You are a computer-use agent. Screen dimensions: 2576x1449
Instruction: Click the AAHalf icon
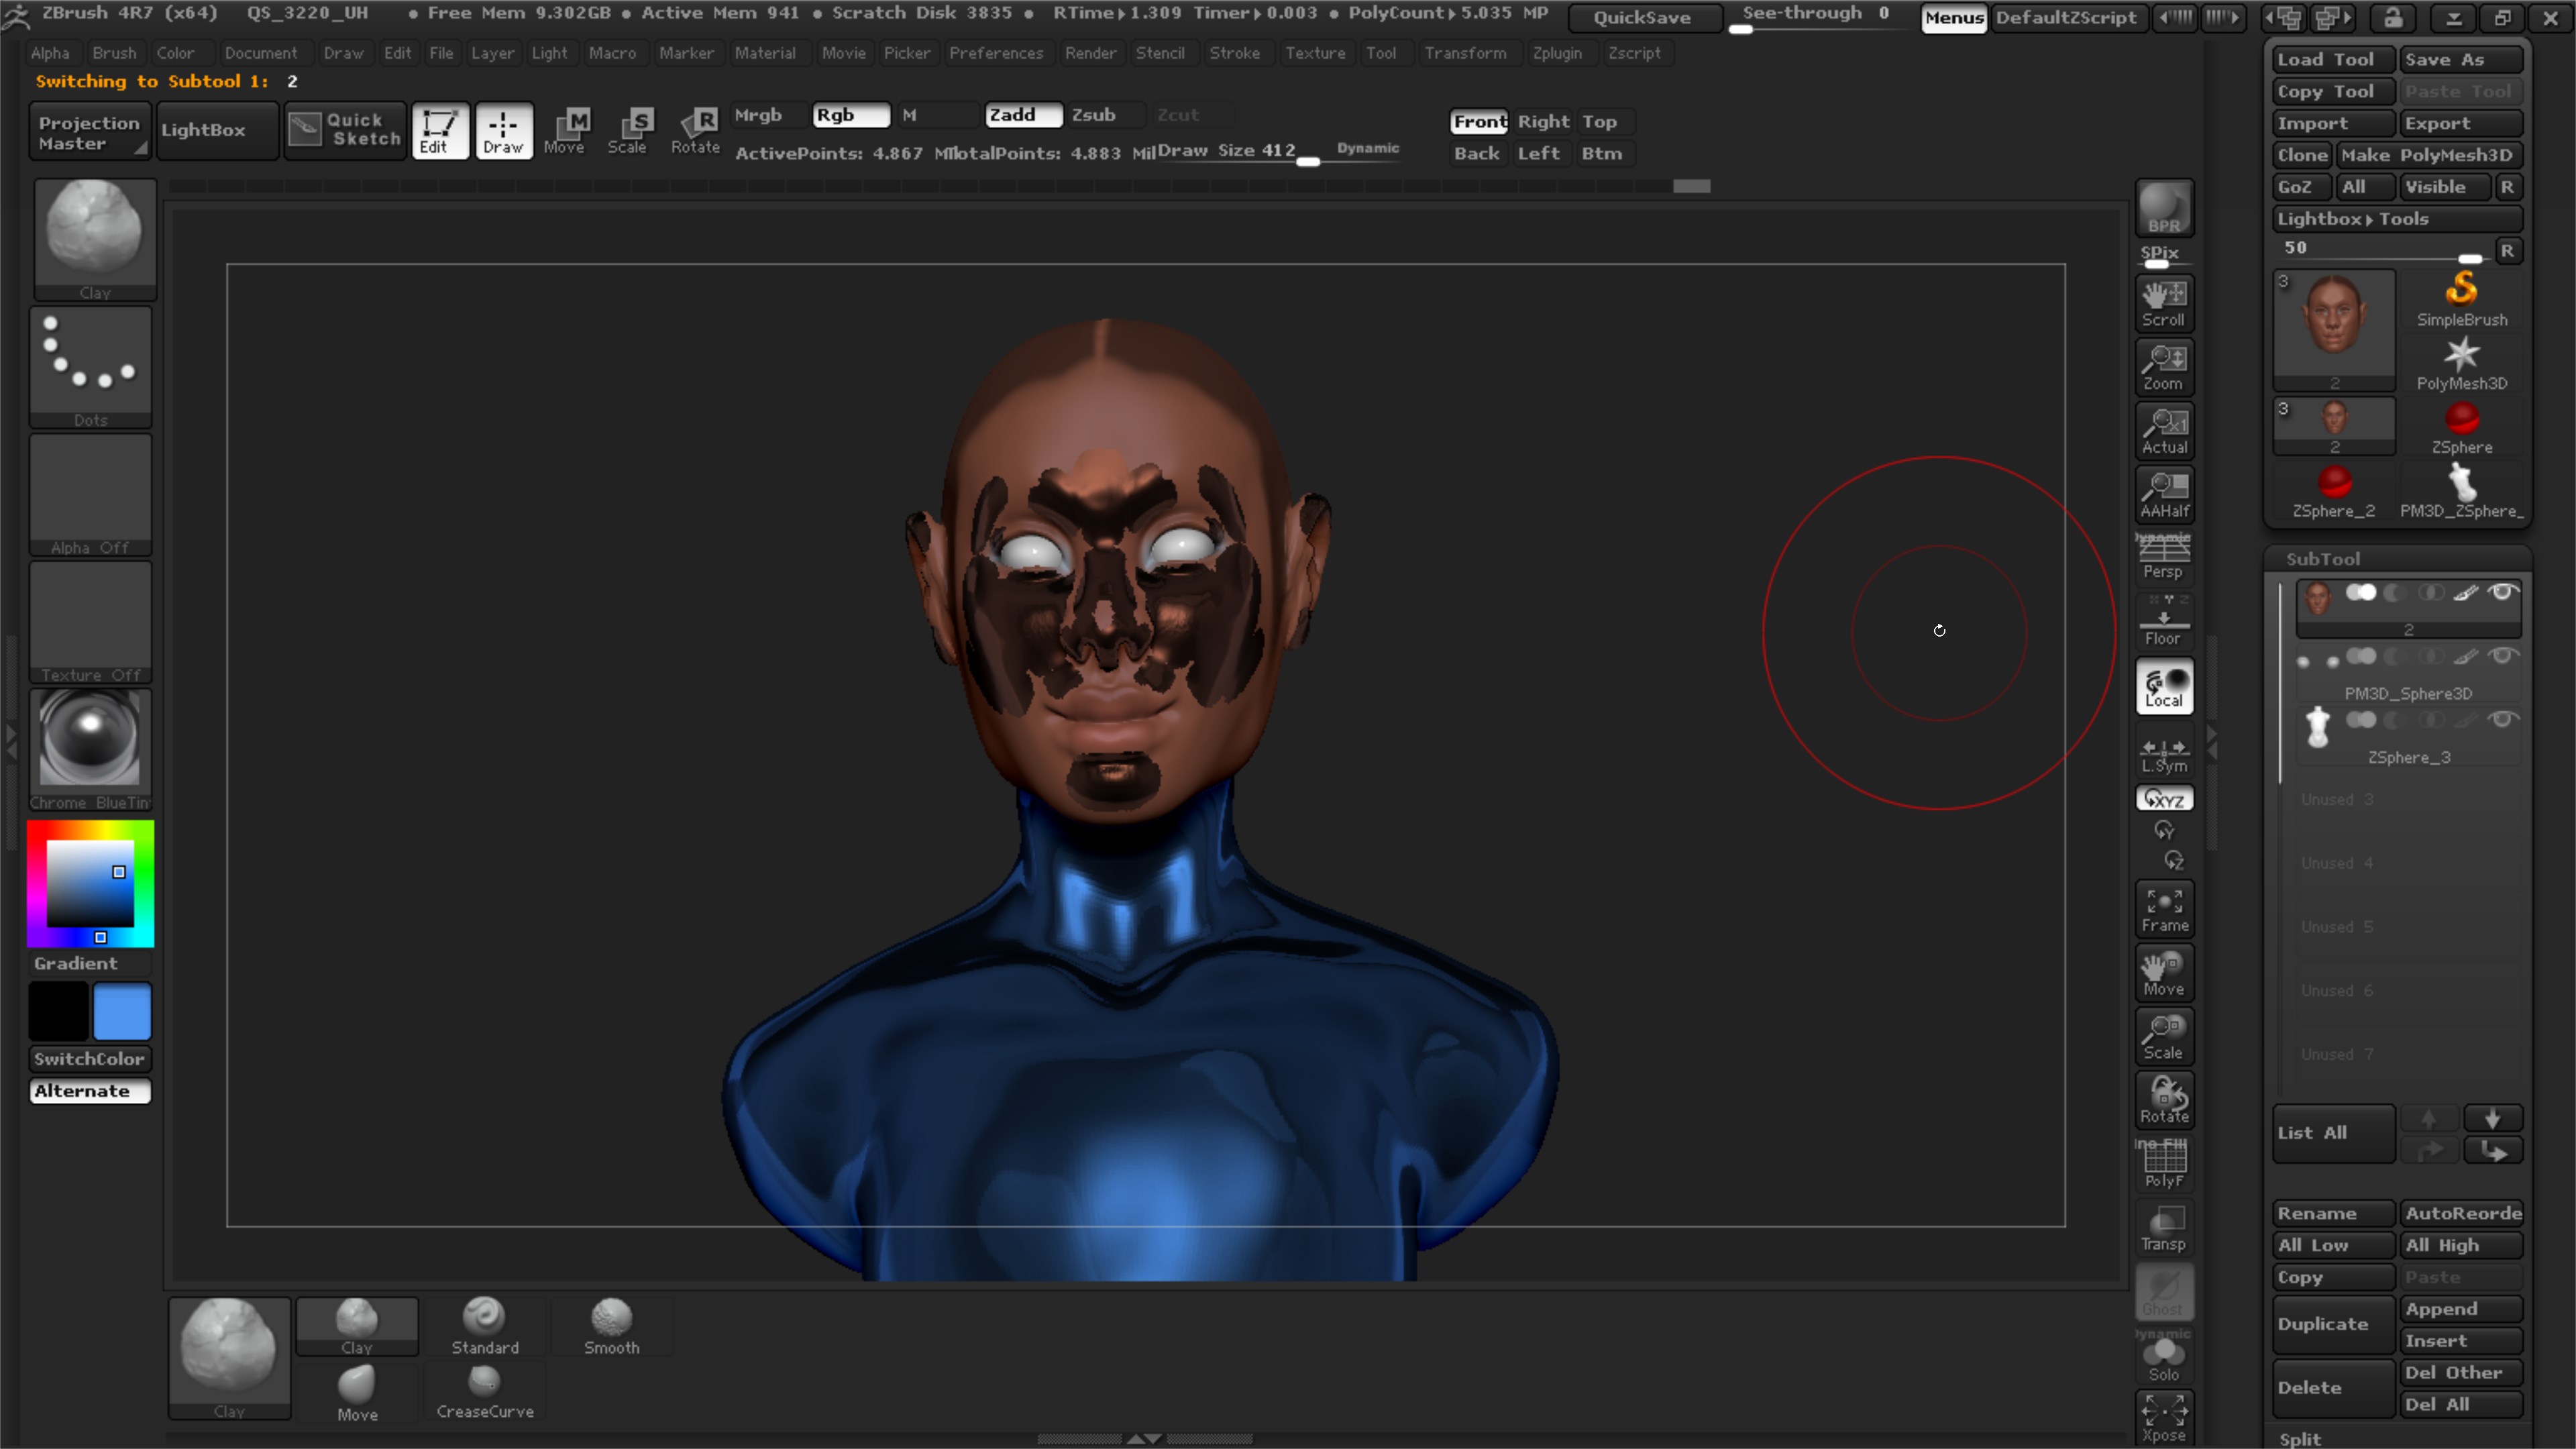(x=2164, y=495)
